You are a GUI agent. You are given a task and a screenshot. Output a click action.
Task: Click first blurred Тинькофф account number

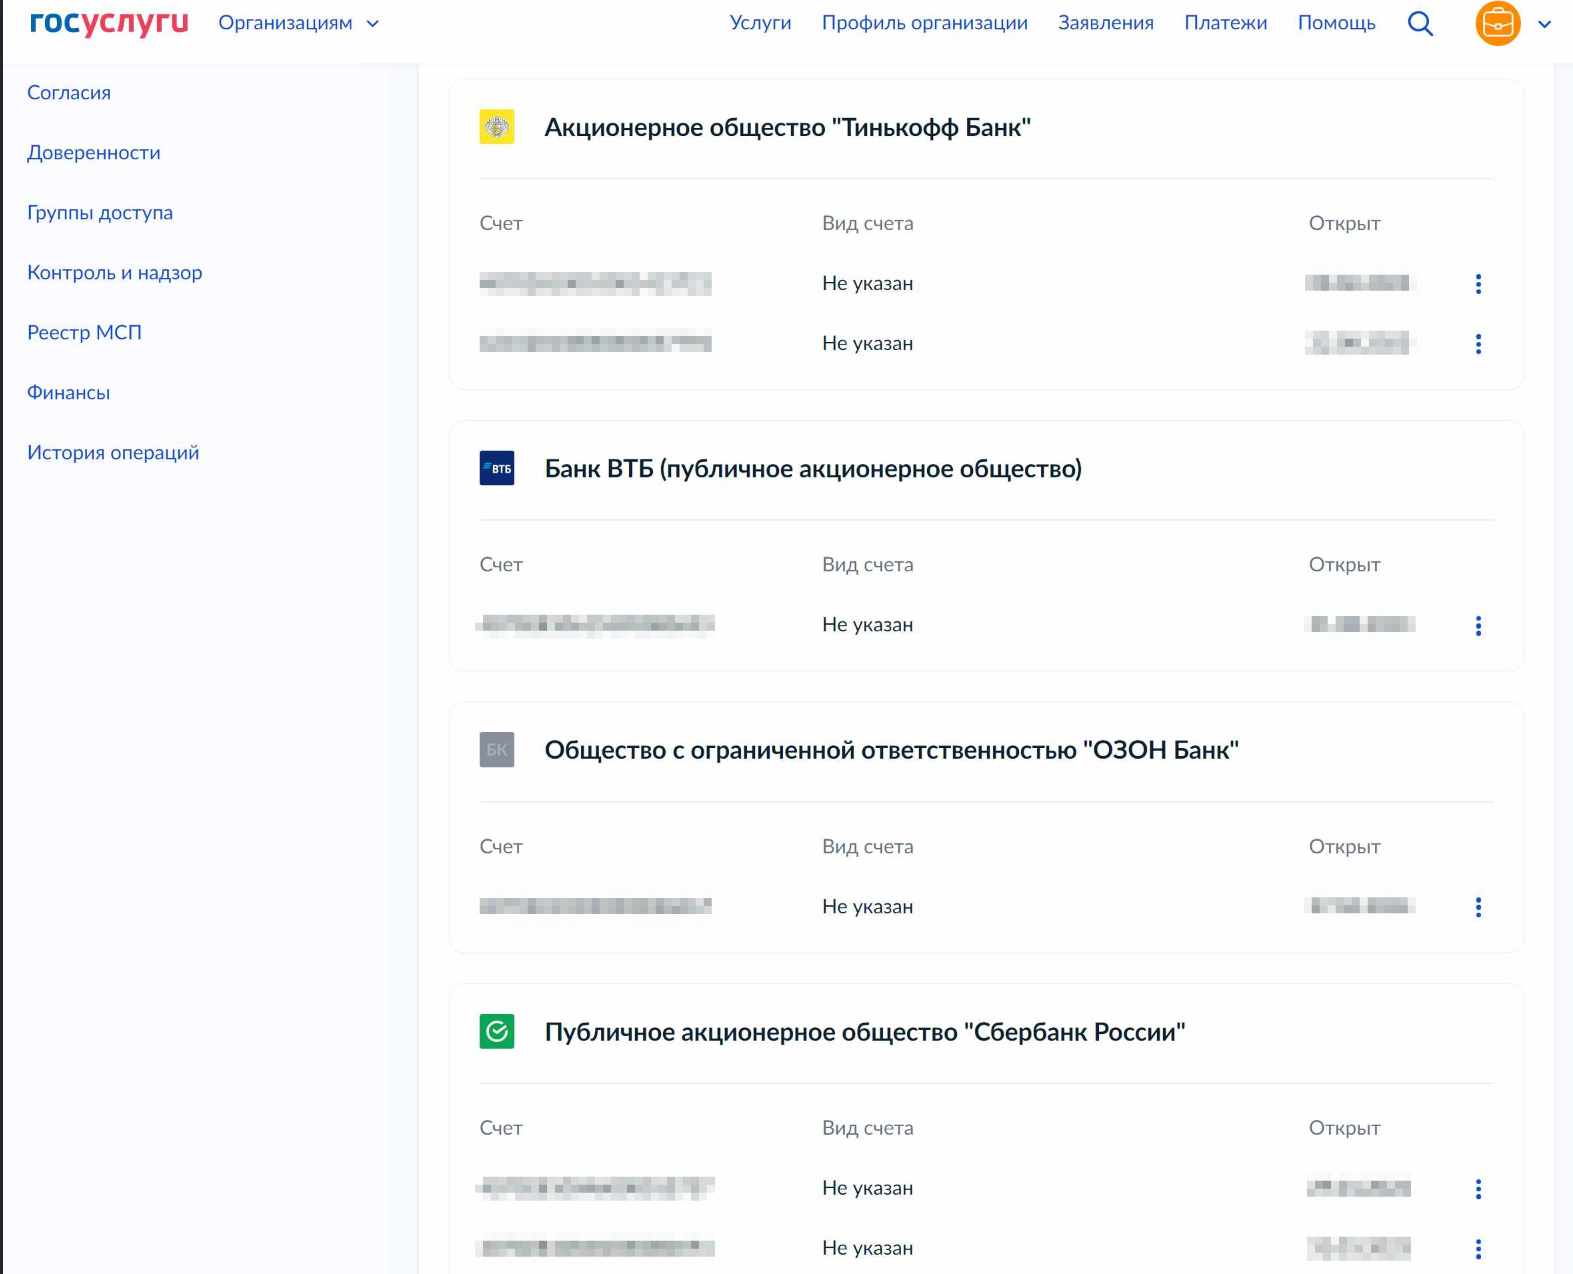click(595, 283)
